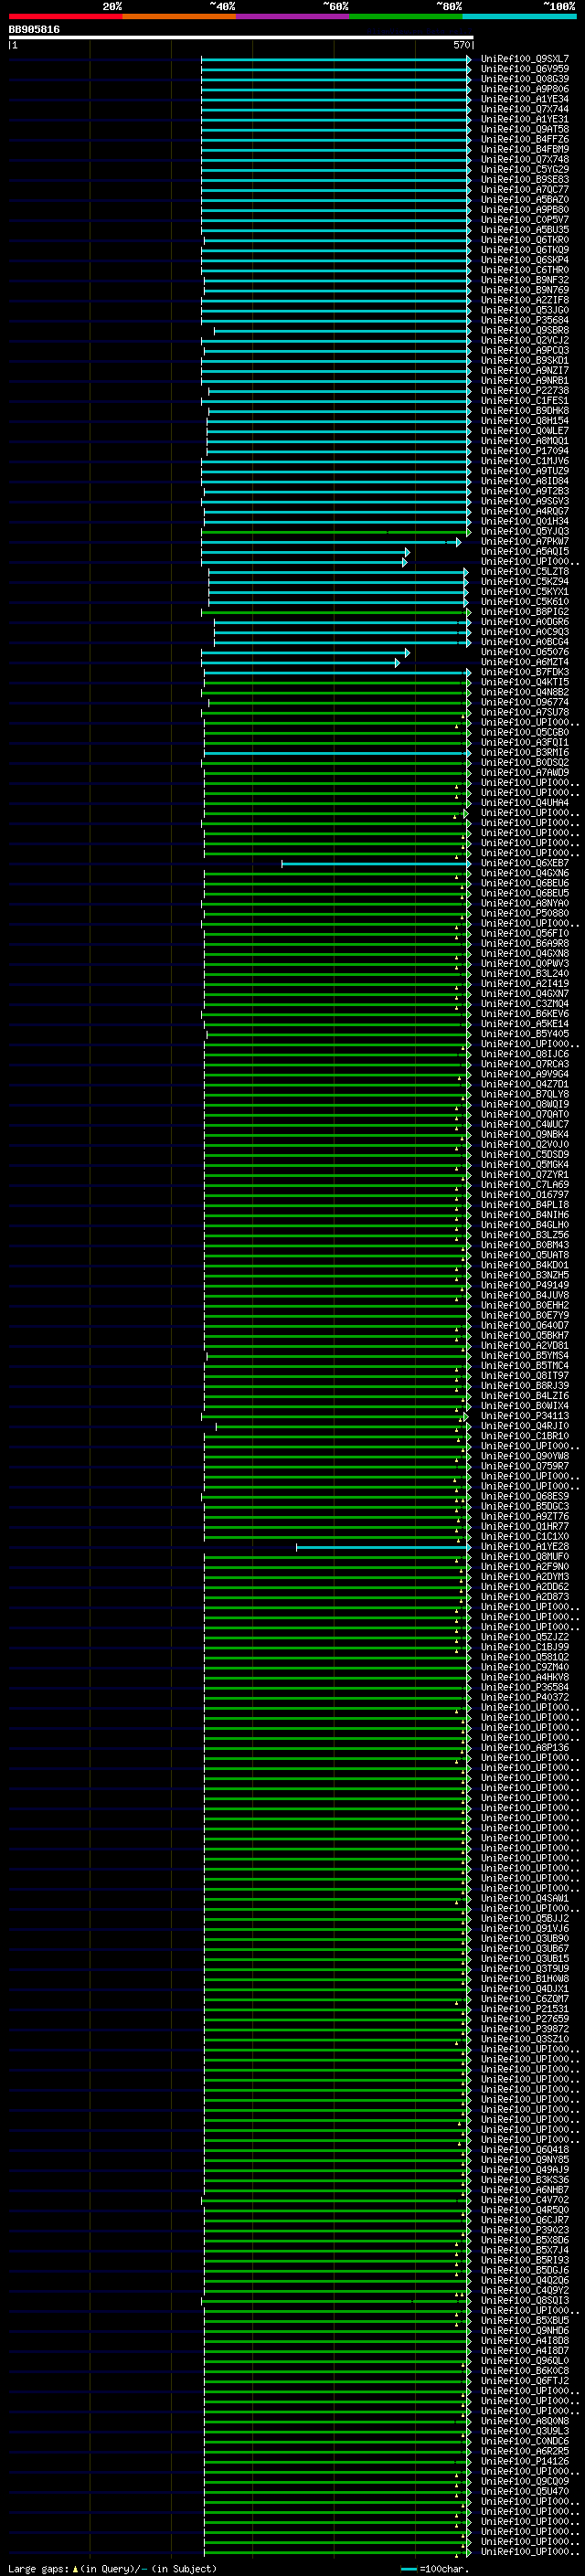The height and width of the screenshot is (2576, 585).
Task: Select the UniRef100_P36584 hit label
Action: 525,1688
